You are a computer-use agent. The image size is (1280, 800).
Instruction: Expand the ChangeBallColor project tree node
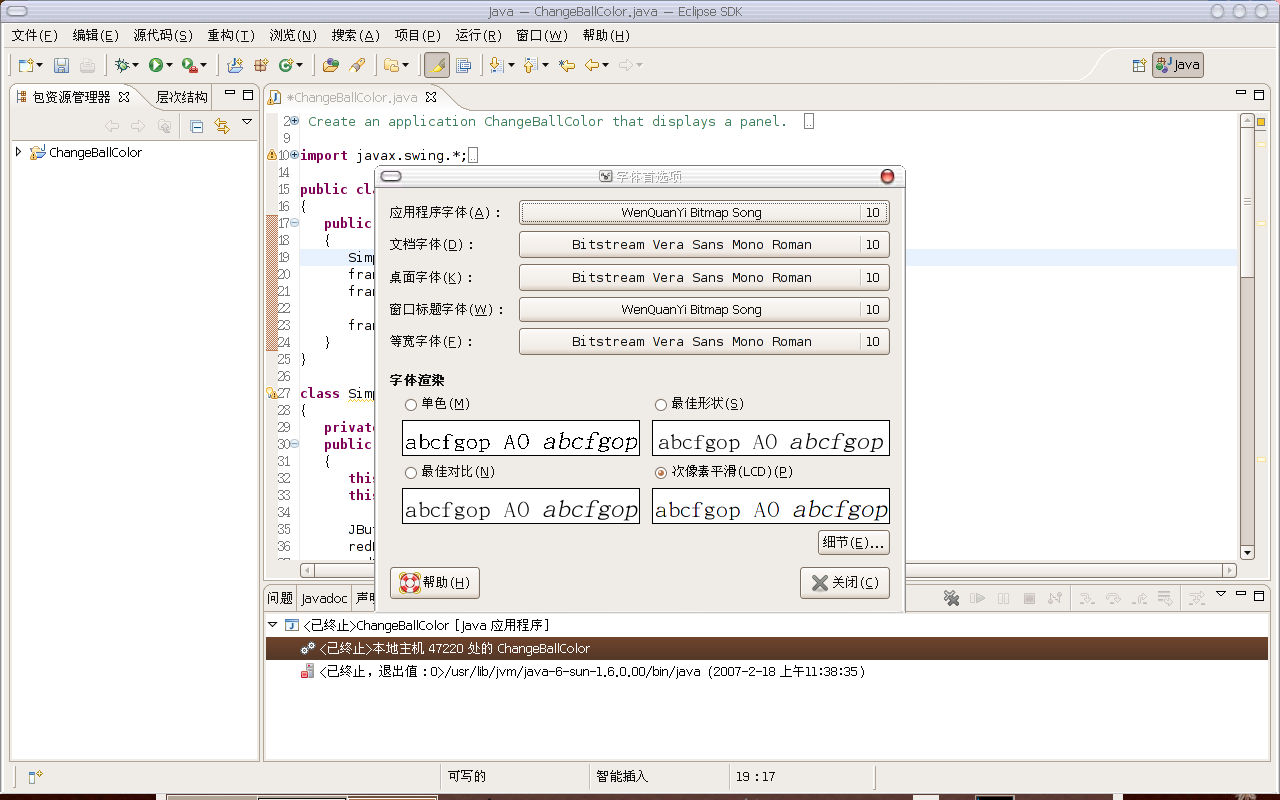pyautogui.click(x=19, y=152)
